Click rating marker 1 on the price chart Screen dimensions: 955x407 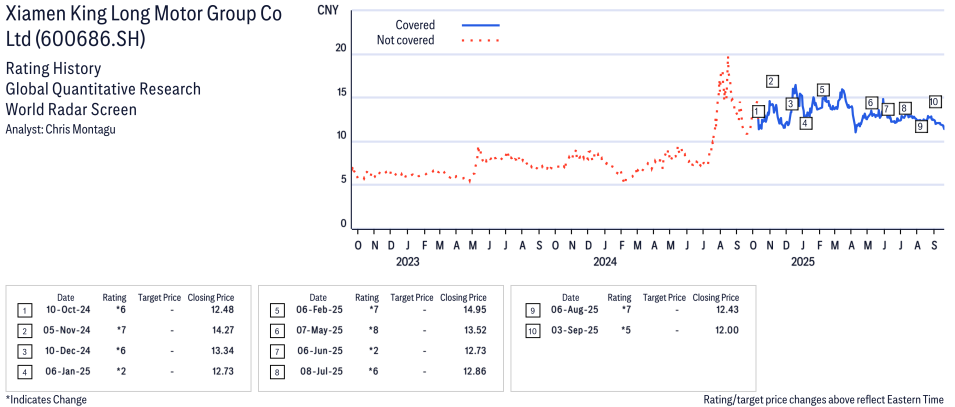click(x=758, y=112)
